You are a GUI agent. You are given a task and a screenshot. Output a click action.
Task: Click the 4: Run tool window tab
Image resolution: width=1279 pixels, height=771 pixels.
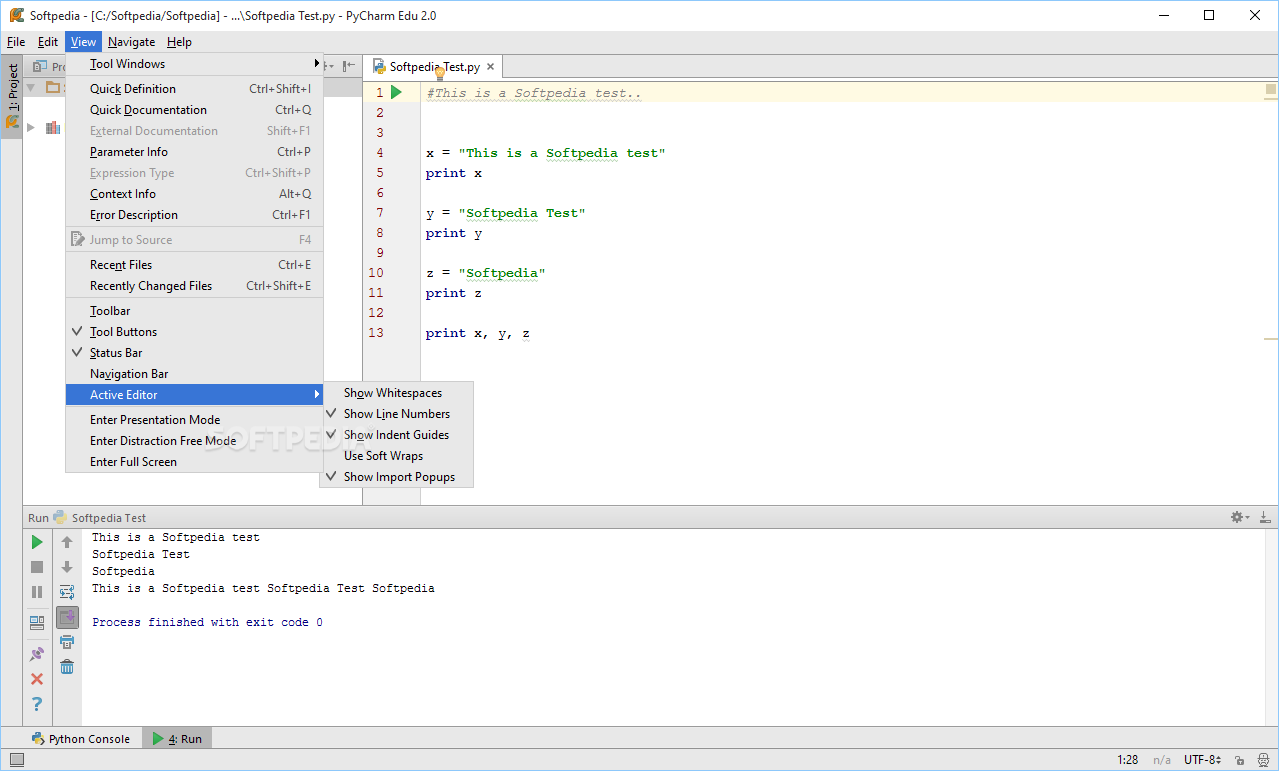177,739
